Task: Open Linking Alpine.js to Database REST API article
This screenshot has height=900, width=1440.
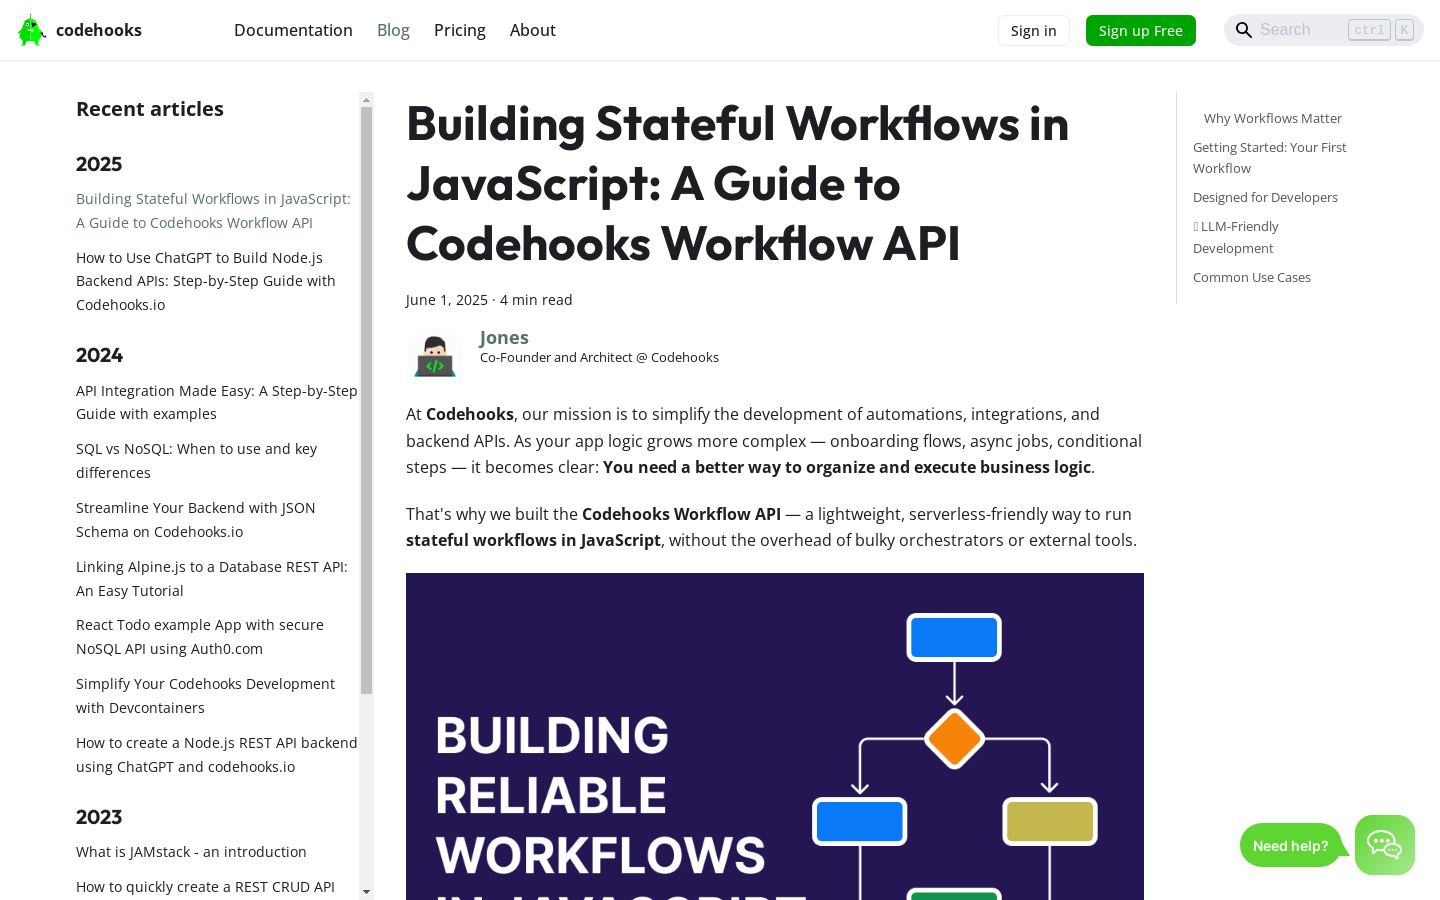Action: point(212,579)
